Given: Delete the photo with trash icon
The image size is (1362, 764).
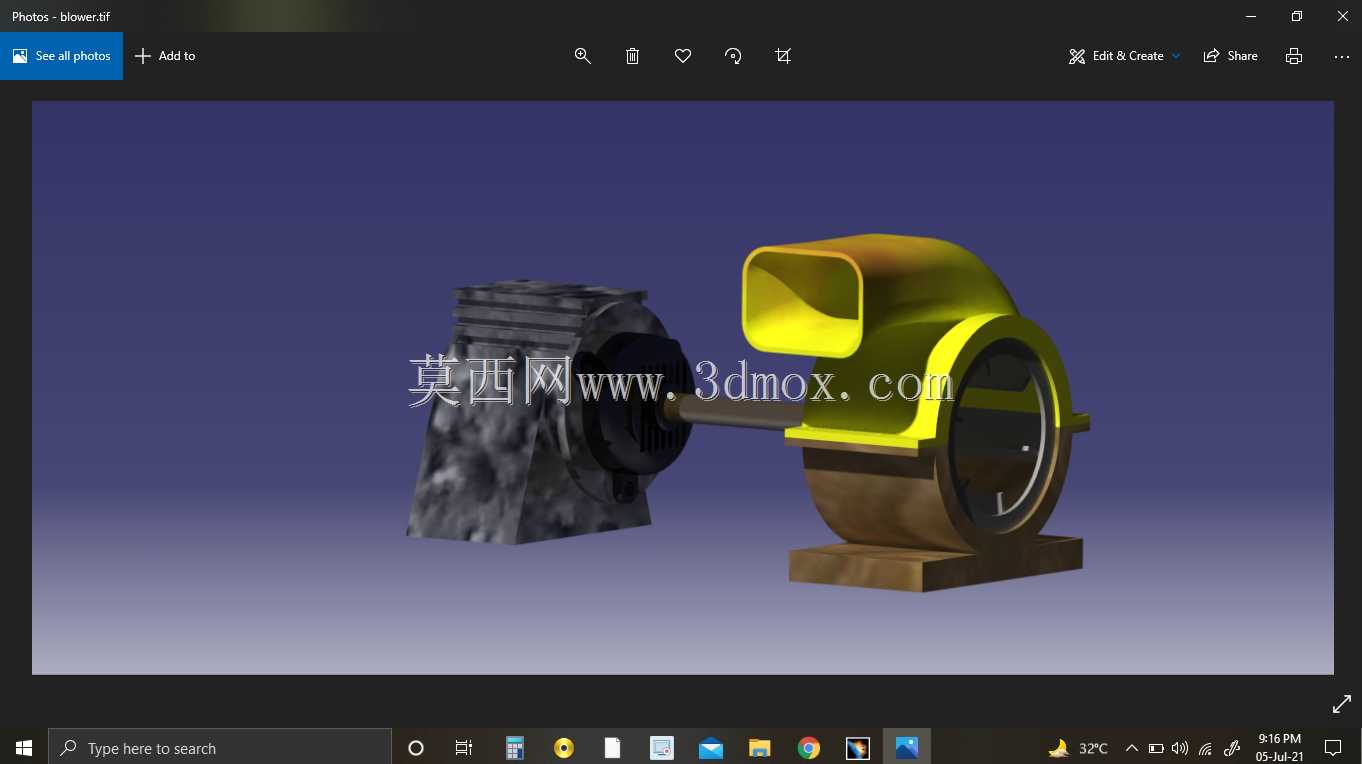Looking at the screenshot, I should [633, 56].
